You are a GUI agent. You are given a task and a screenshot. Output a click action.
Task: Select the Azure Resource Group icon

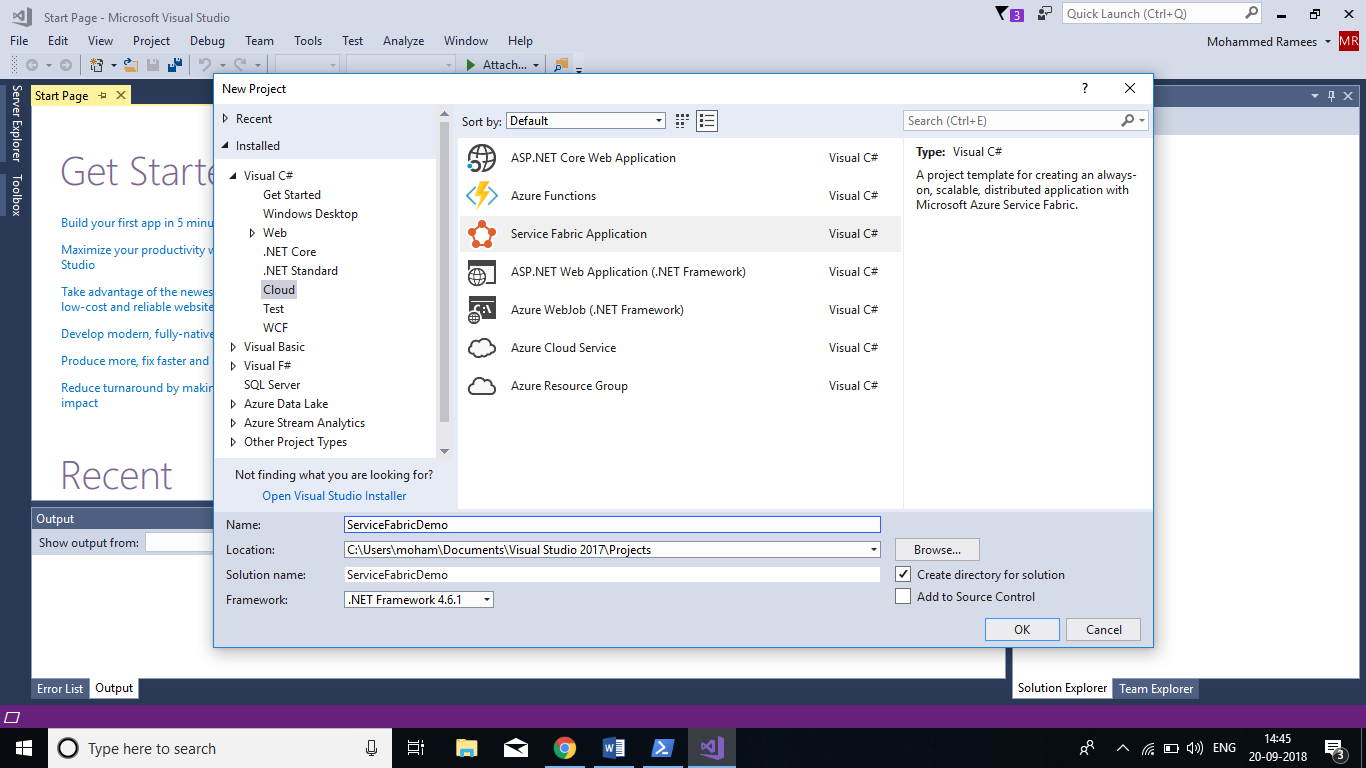point(482,386)
